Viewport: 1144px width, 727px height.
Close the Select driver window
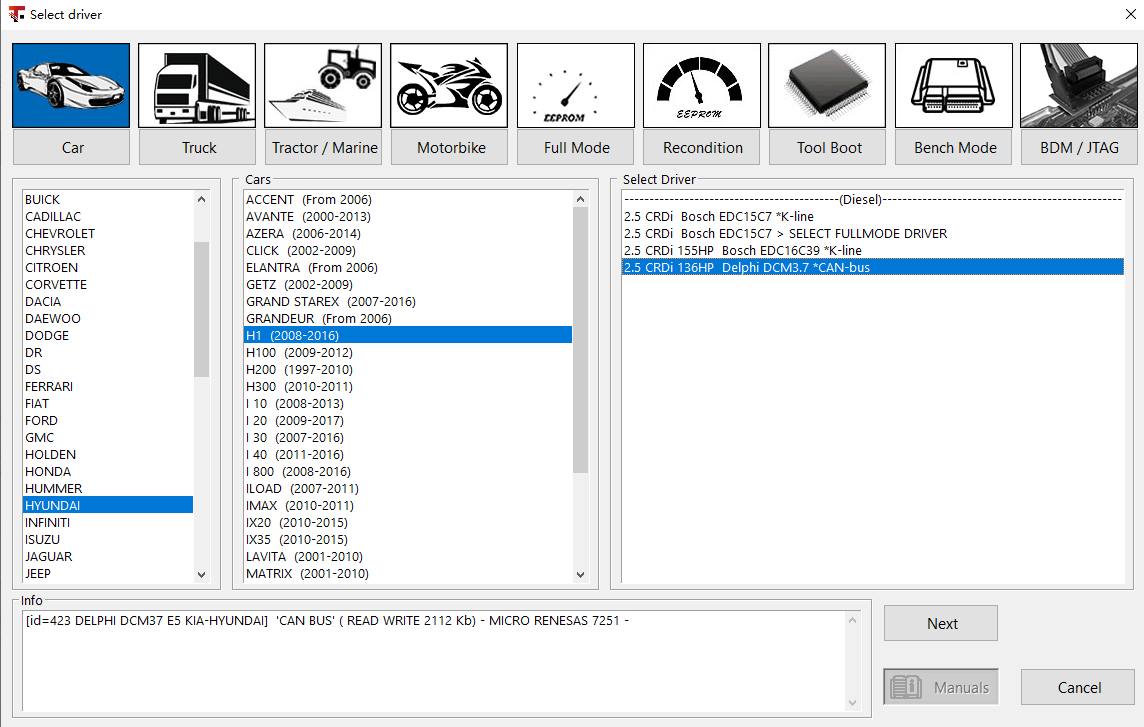[1130, 14]
